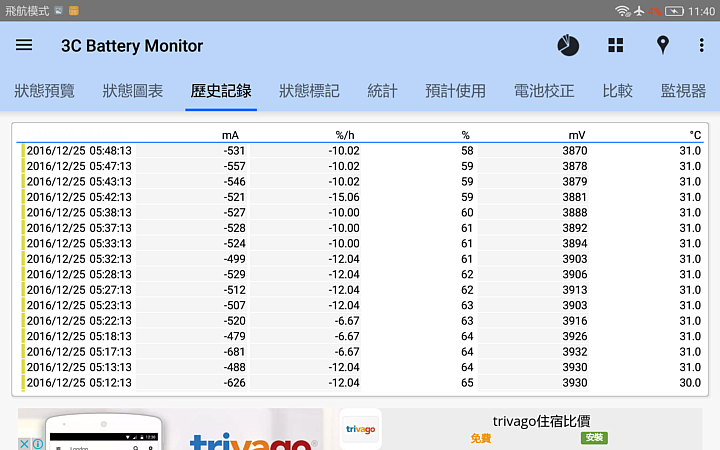
Task: Select the row 2016/12/25 05:48:13
Action: point(362,151)
